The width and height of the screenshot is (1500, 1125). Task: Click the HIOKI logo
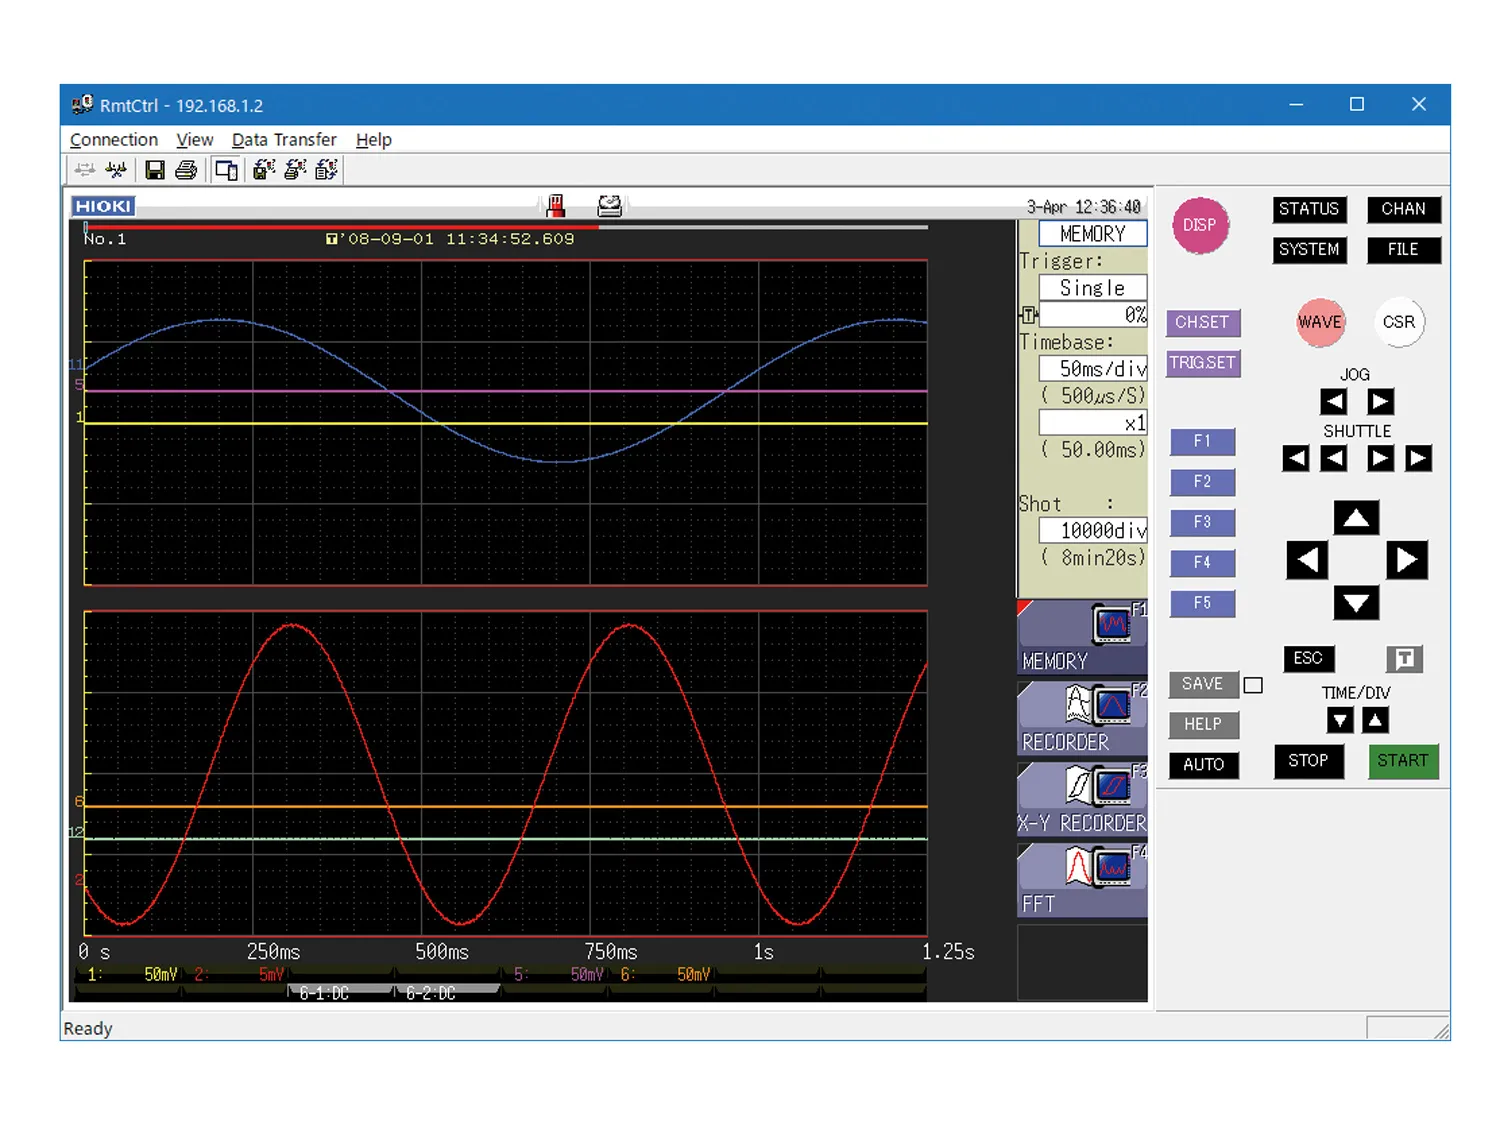[103, 206]
